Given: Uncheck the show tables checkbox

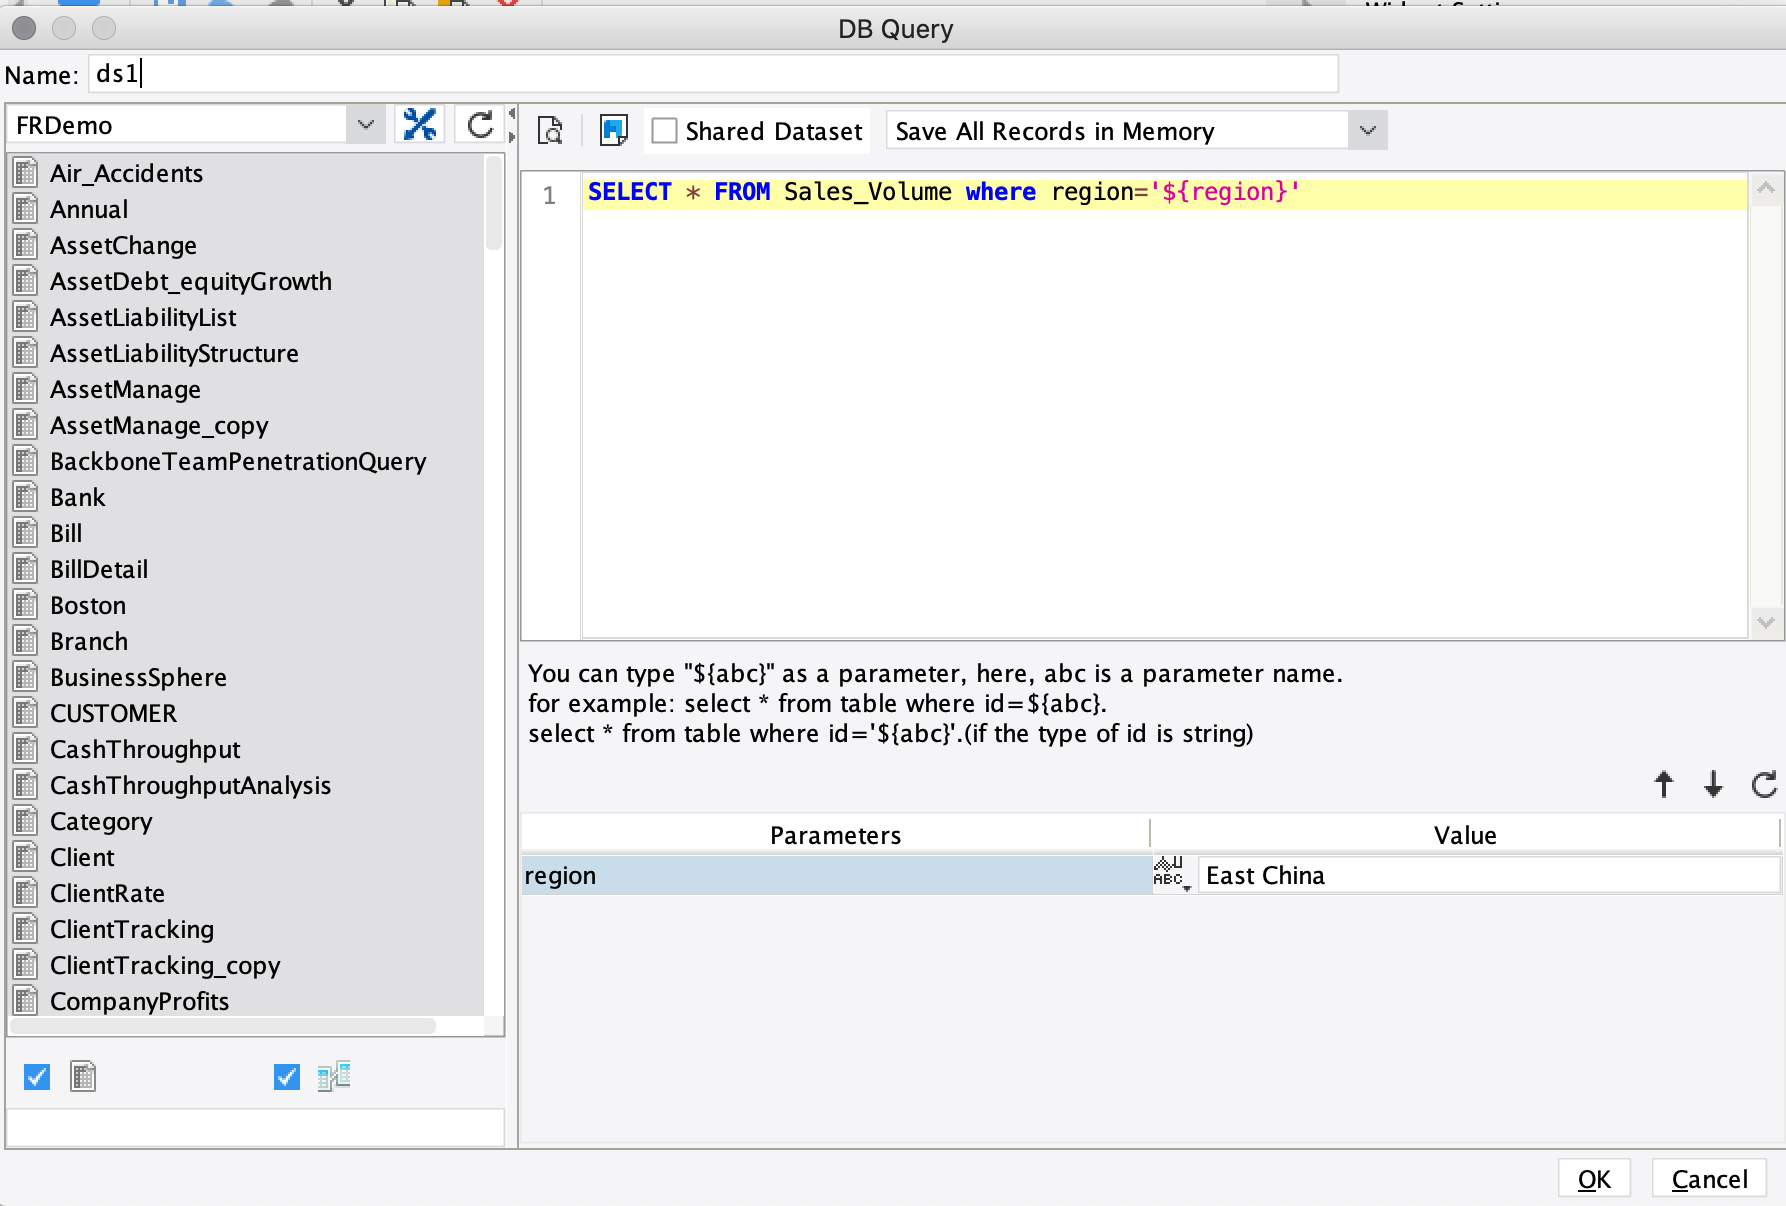Looking at the screenshot, I should pos(37,1077).
